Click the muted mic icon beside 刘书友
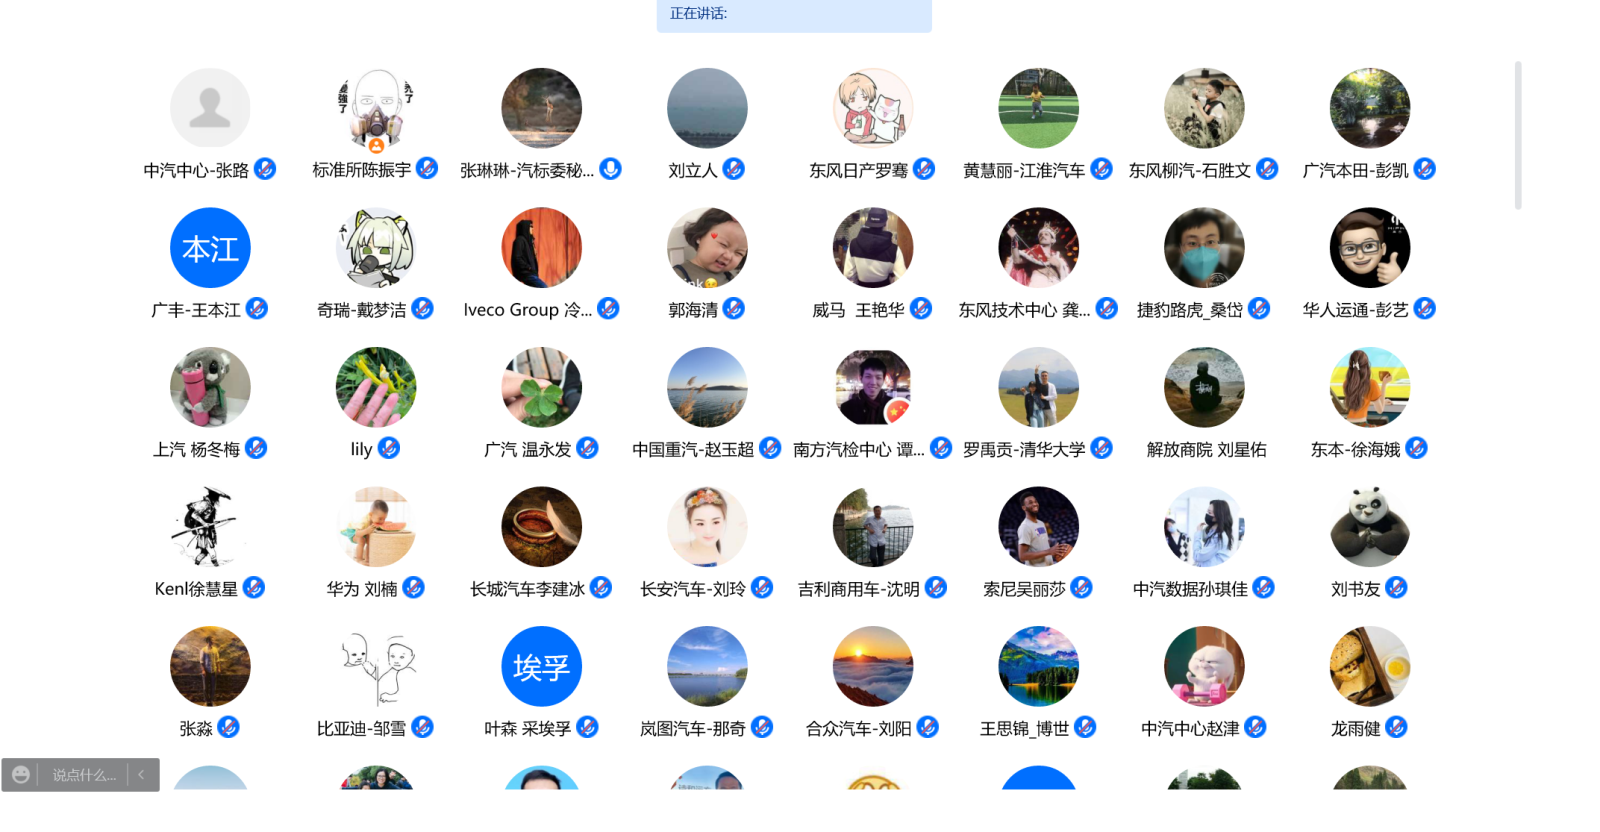Image resolution: width=1600 pixels, height=832 pixels. pos(1397,588)
